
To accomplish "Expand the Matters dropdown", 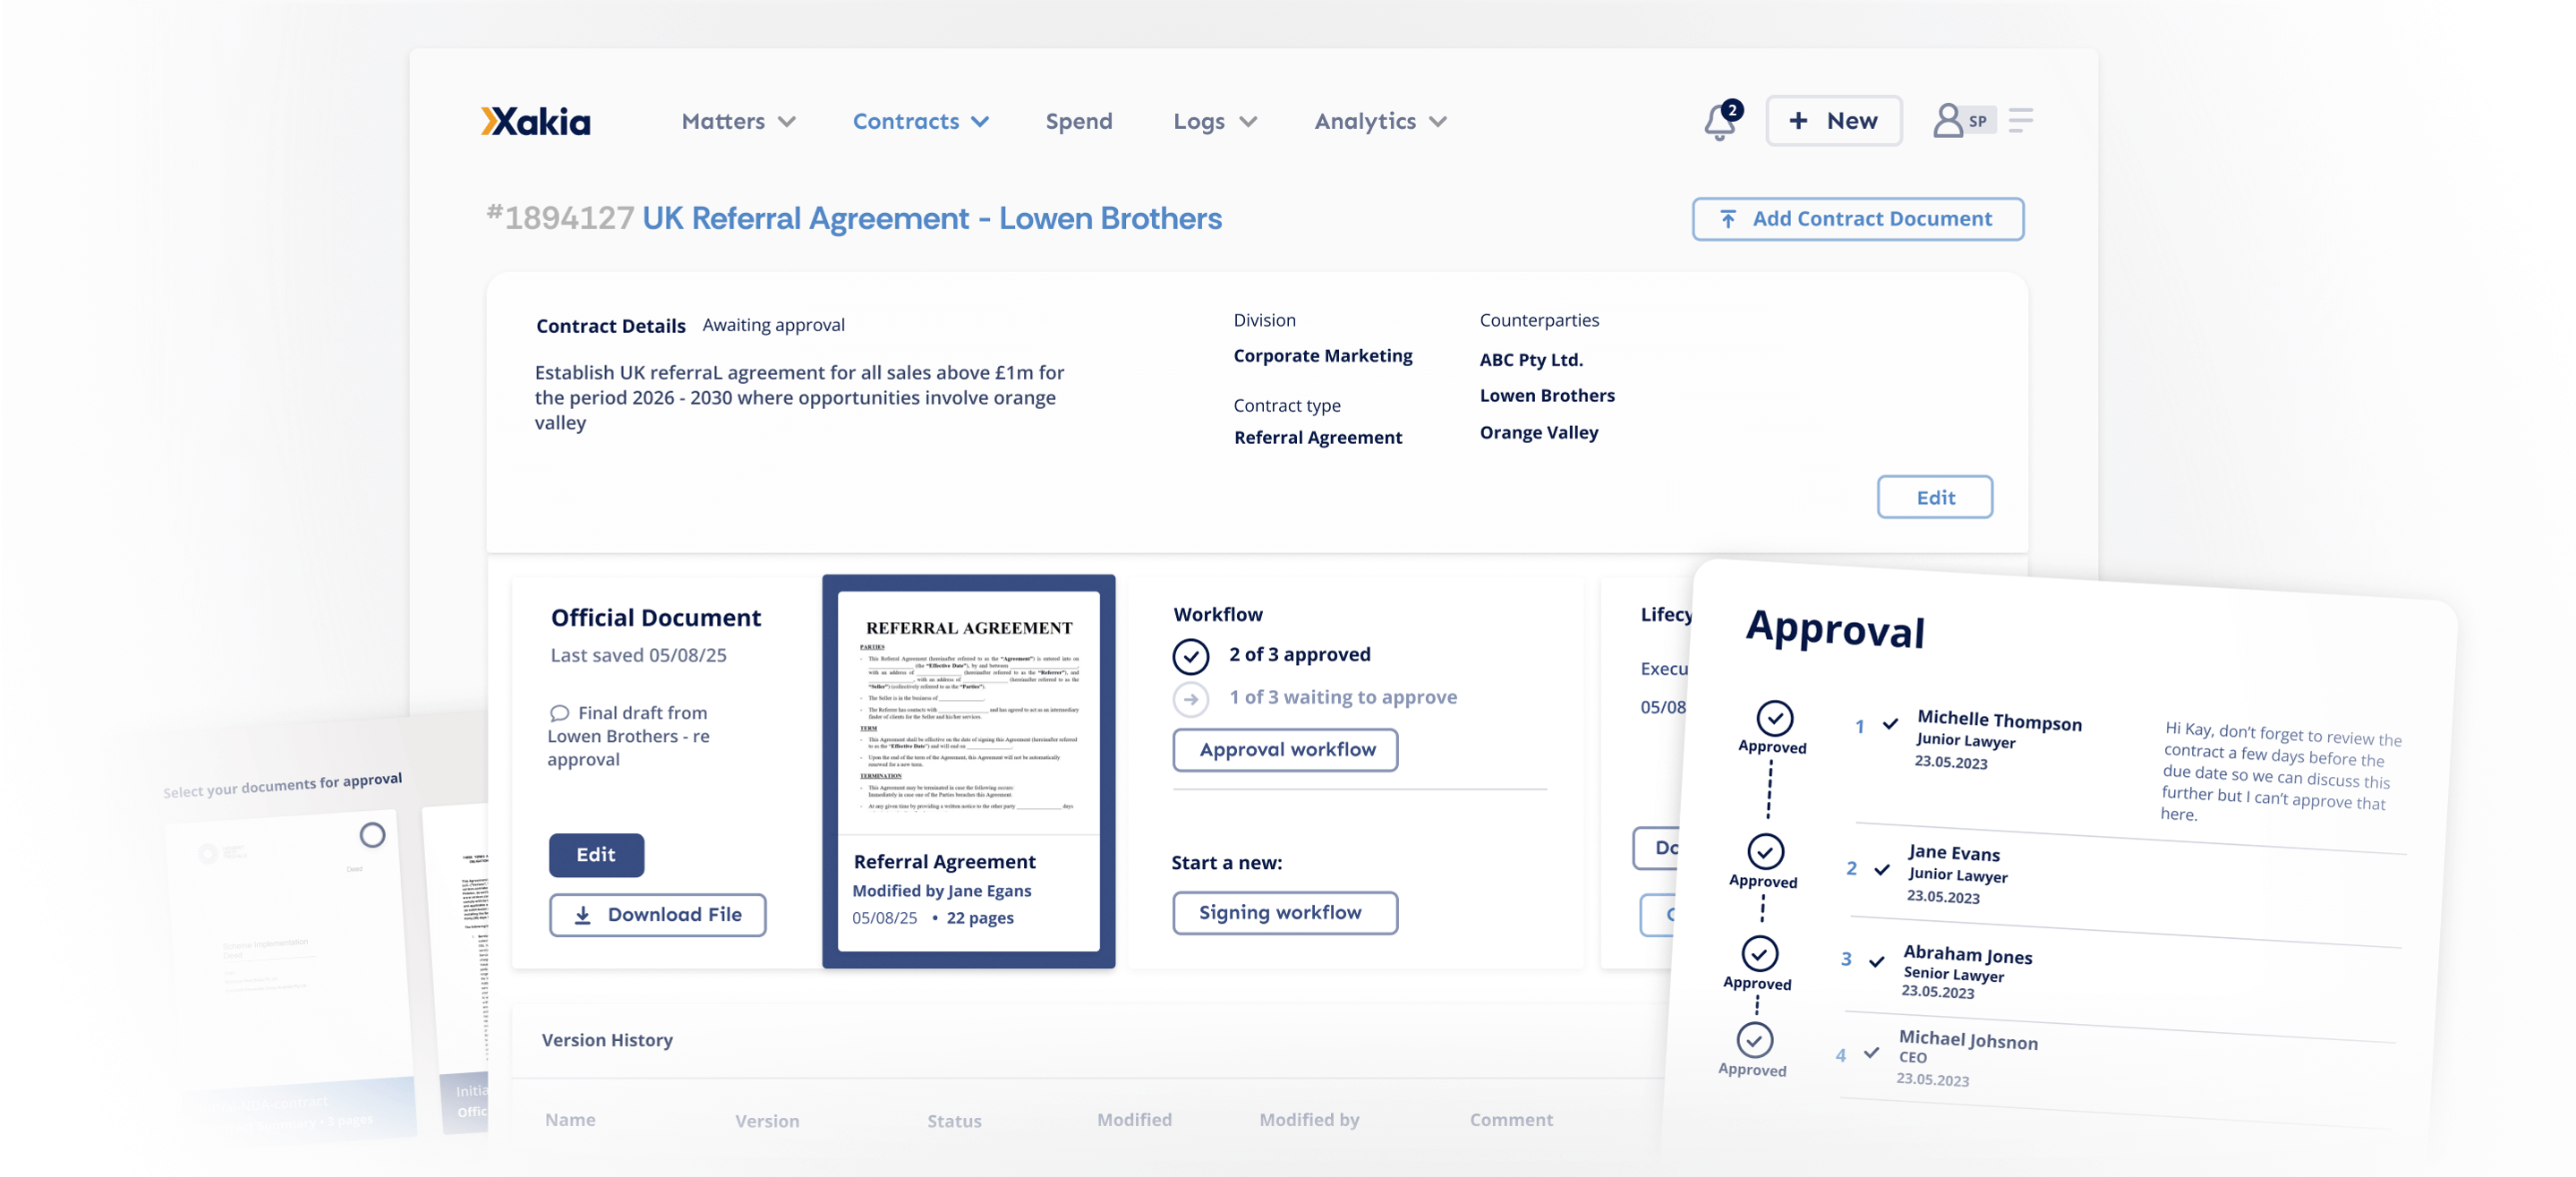I will (x=738, y=122).
